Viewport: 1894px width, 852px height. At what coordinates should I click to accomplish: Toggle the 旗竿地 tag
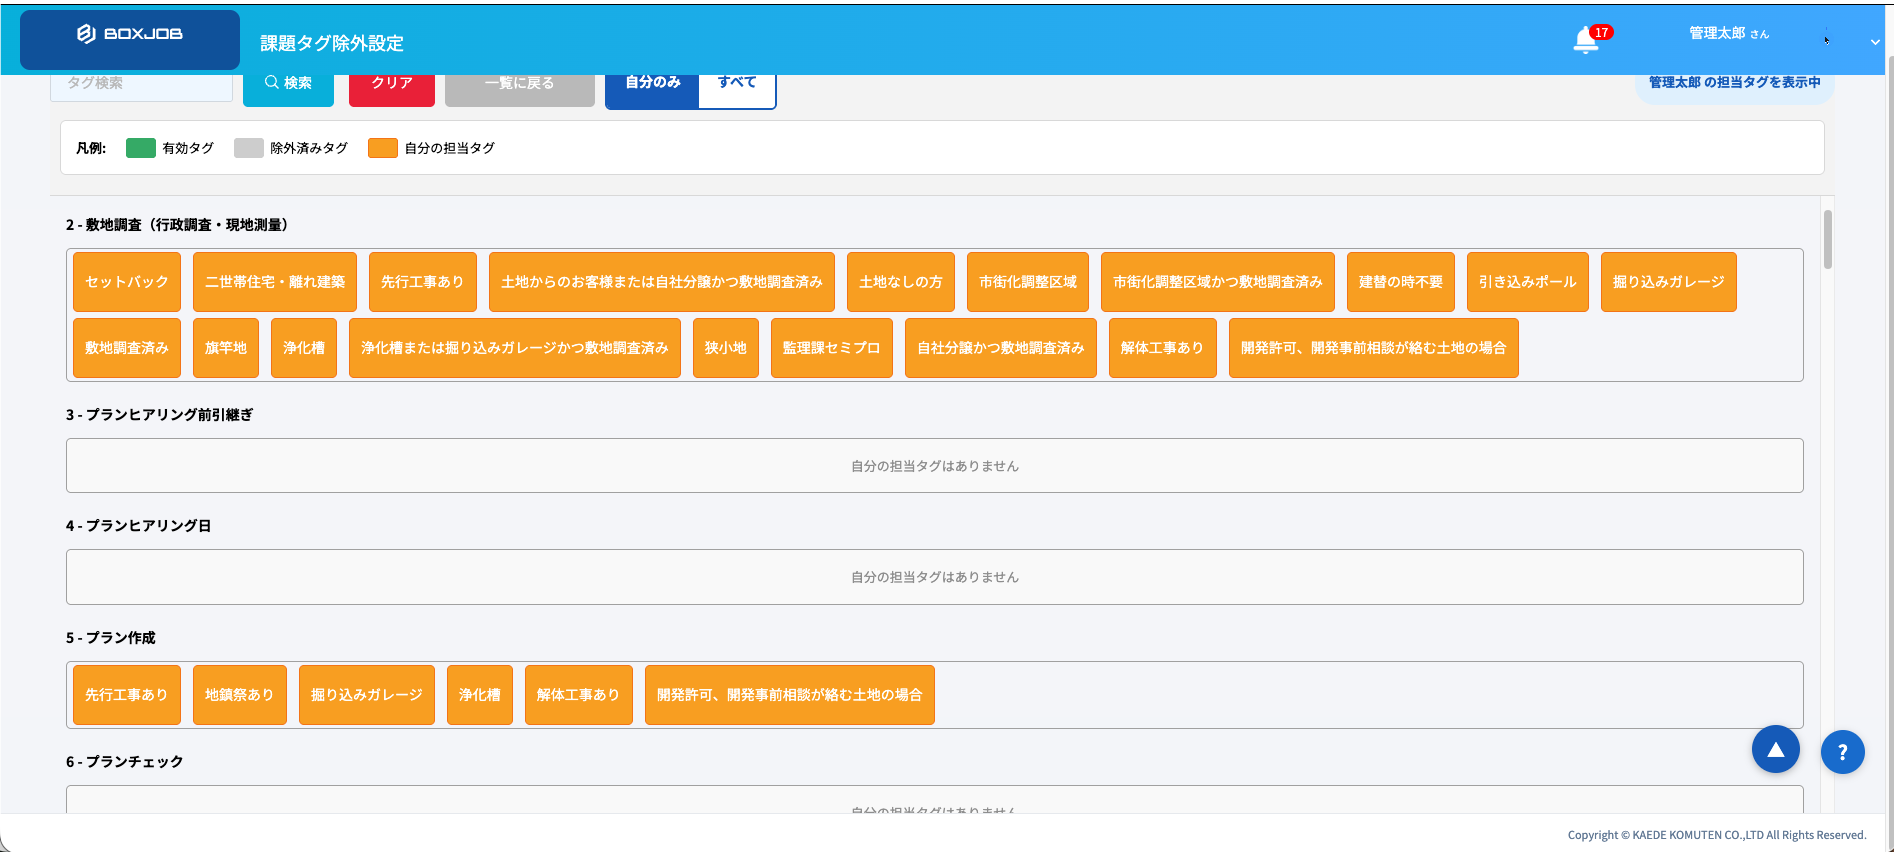(226, 348)
